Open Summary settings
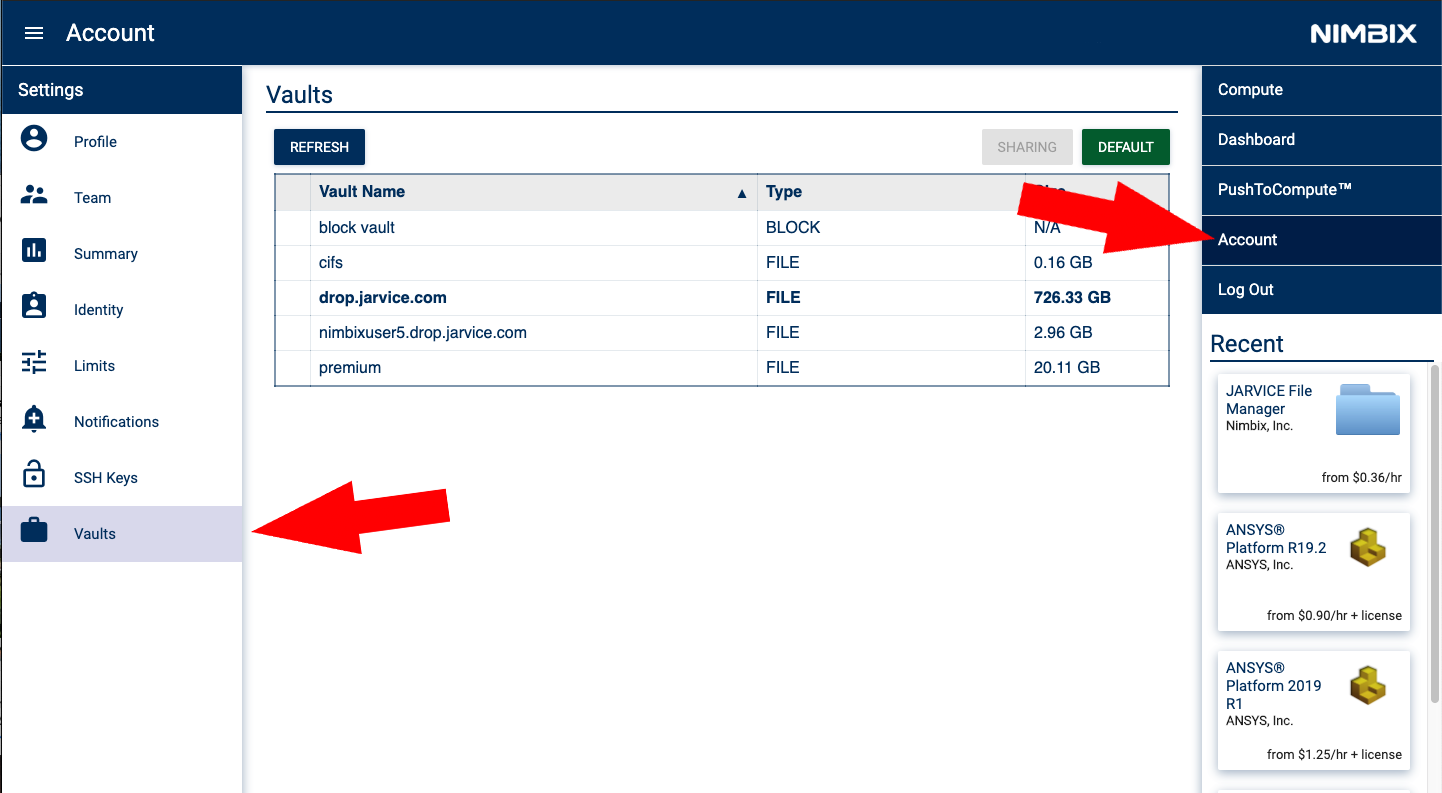Image resolution: width=1442 pixels, height=793 pixels. 121,253
